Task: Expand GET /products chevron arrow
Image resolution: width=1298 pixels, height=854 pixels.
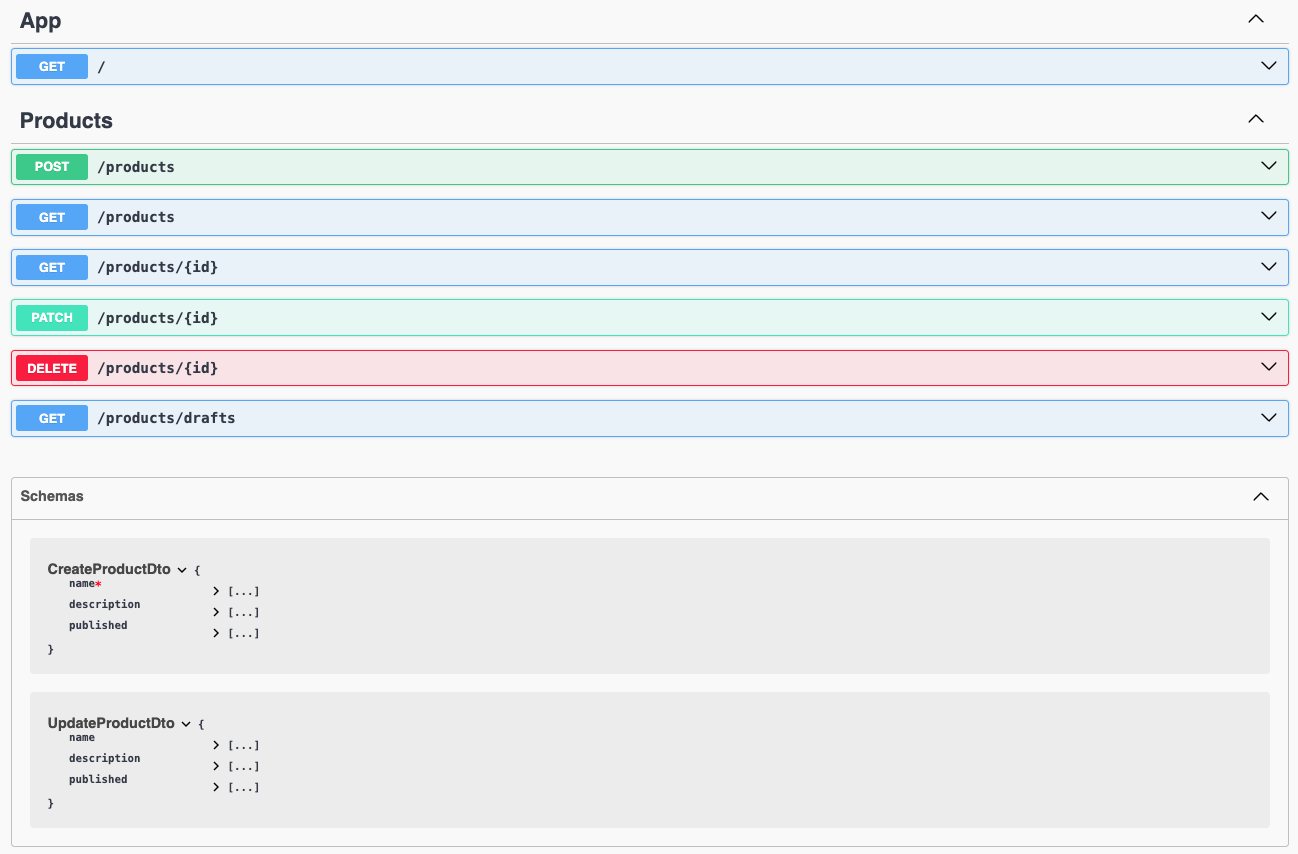Action: click(1269, 216)
